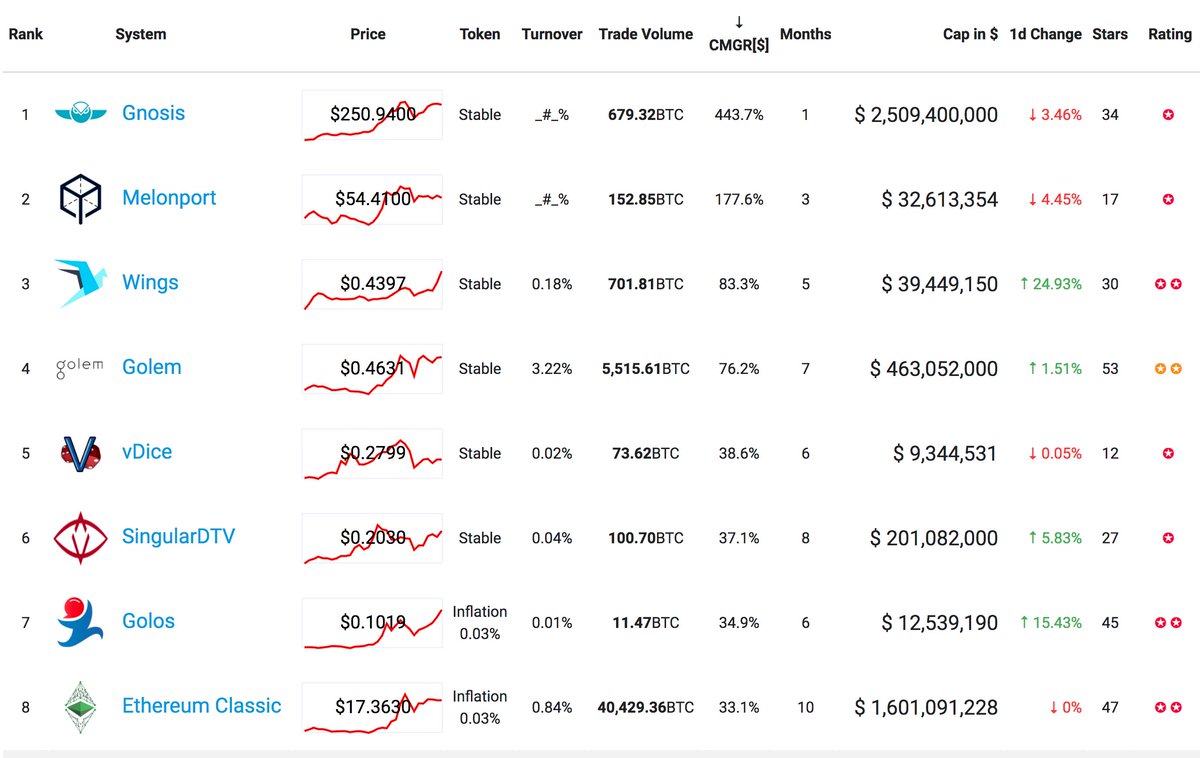
Task: Sort table by System column header
Action: pos(141,34)
